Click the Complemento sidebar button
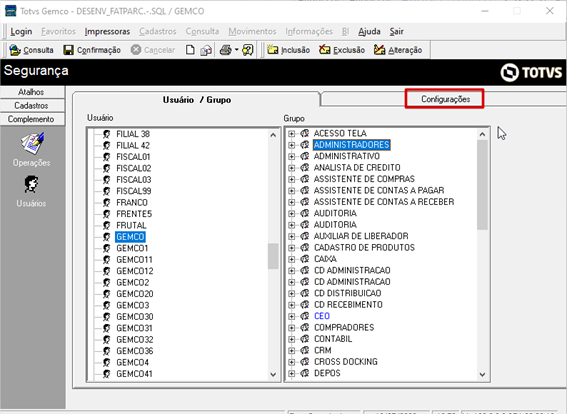The image size is (567, 414). click(31, 119)
